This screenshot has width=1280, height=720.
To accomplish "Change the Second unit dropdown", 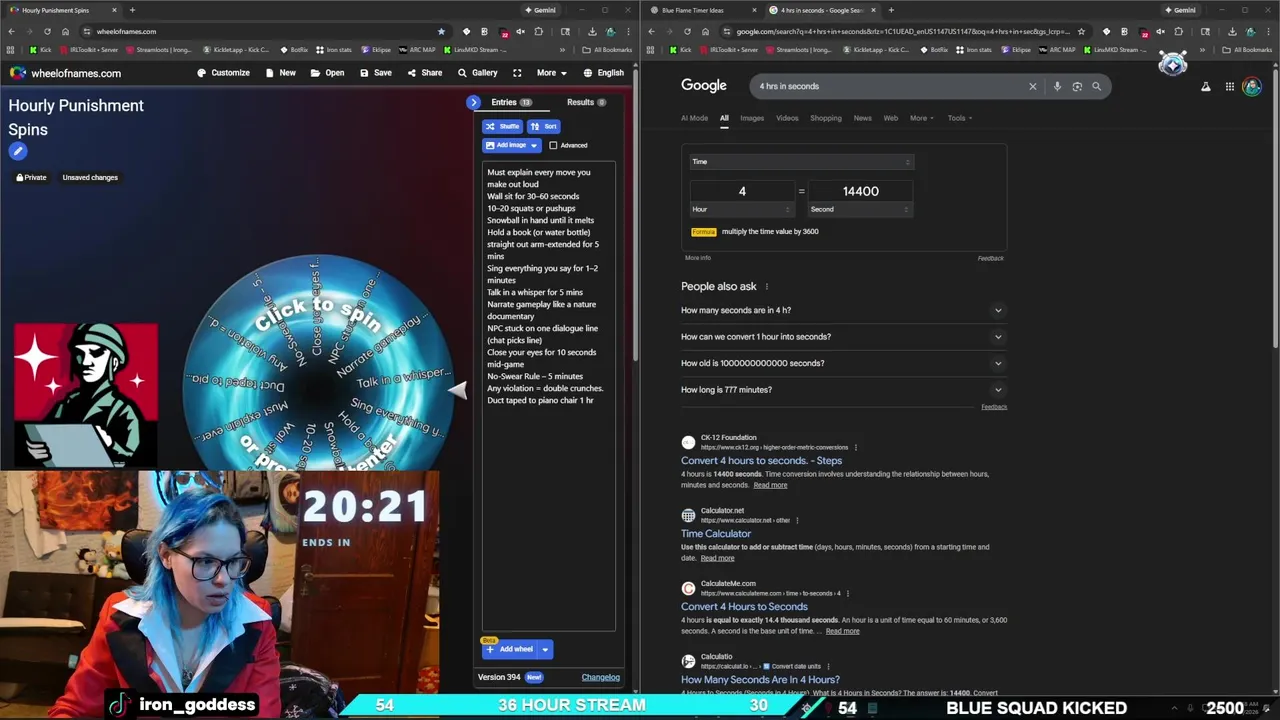I will coord(860,209).
